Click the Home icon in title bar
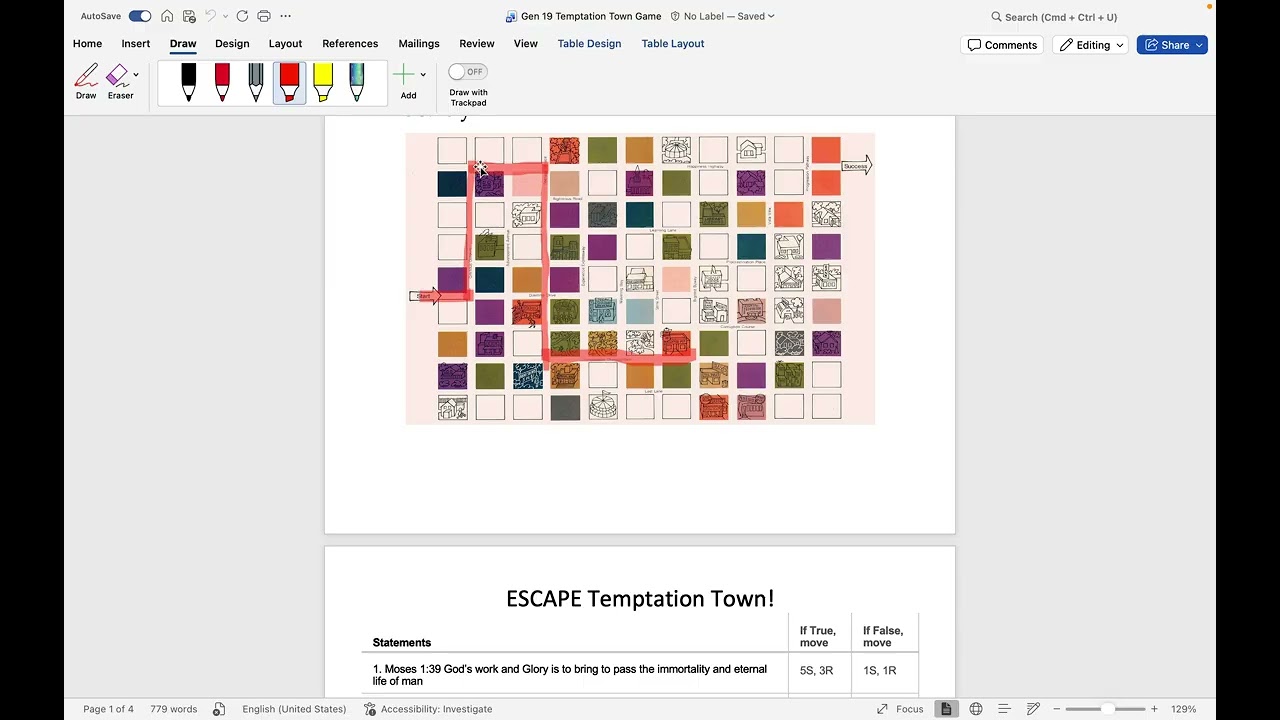This screenshot has height=720, width=1280. click(x=167, y=16)
